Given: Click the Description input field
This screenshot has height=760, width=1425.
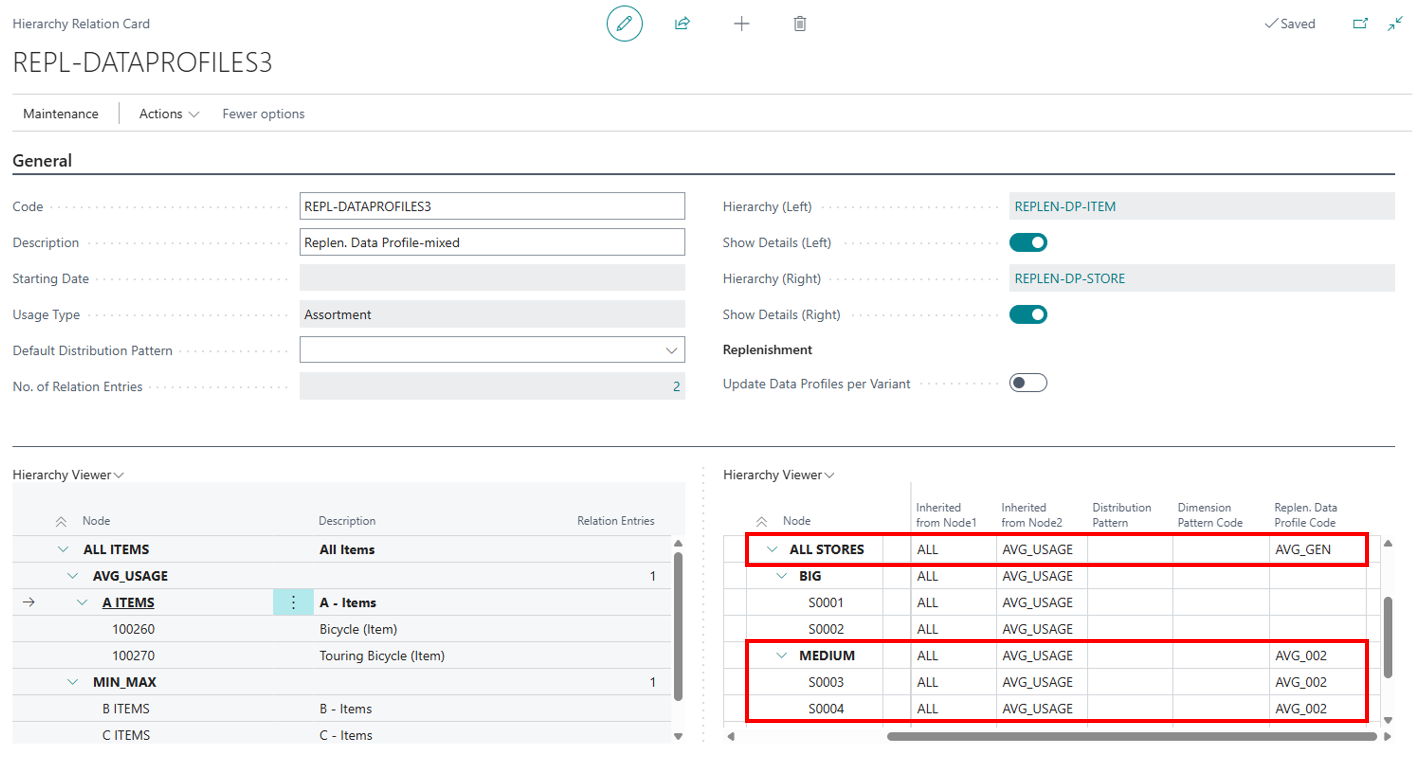Looking at the screenshot, I should [x=492, y=242].
